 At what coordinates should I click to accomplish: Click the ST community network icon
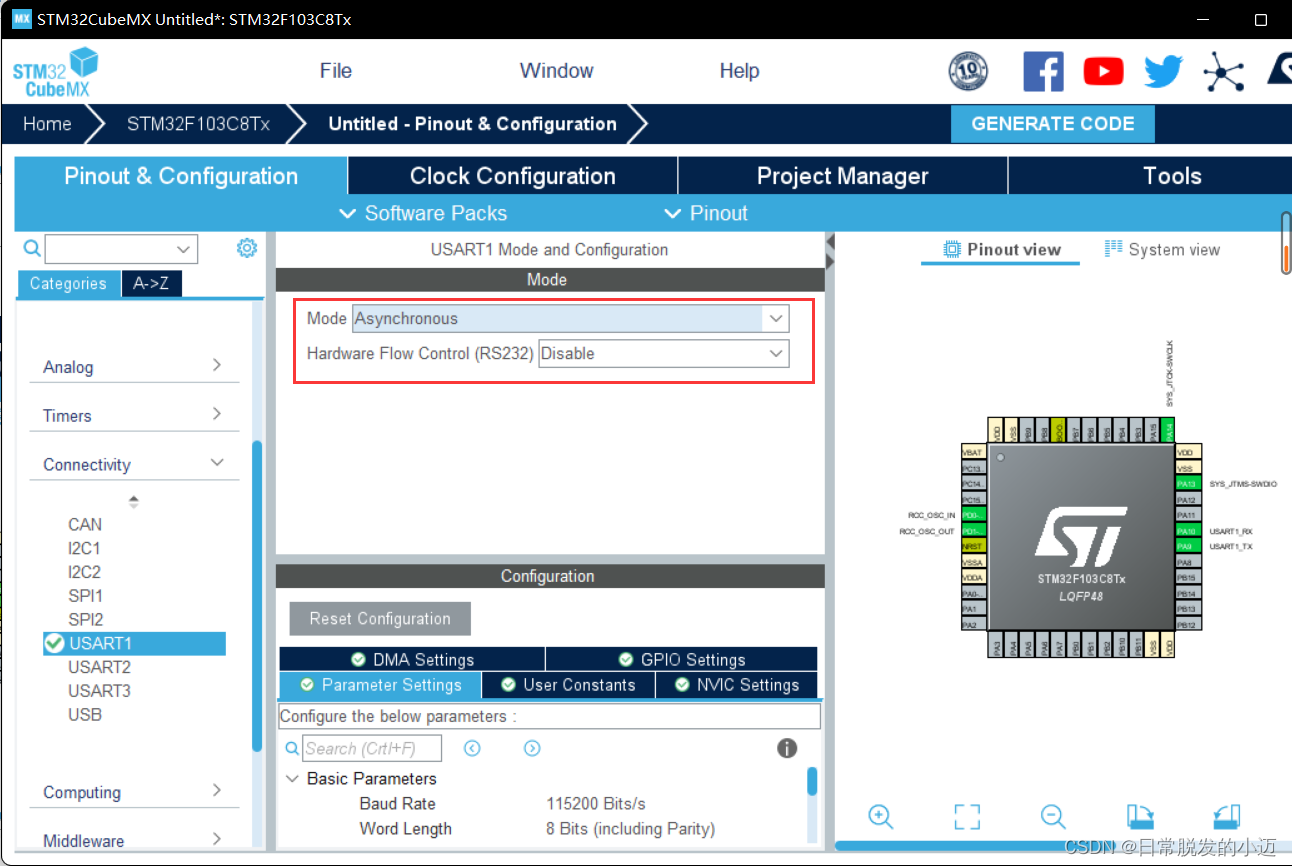1222,72
